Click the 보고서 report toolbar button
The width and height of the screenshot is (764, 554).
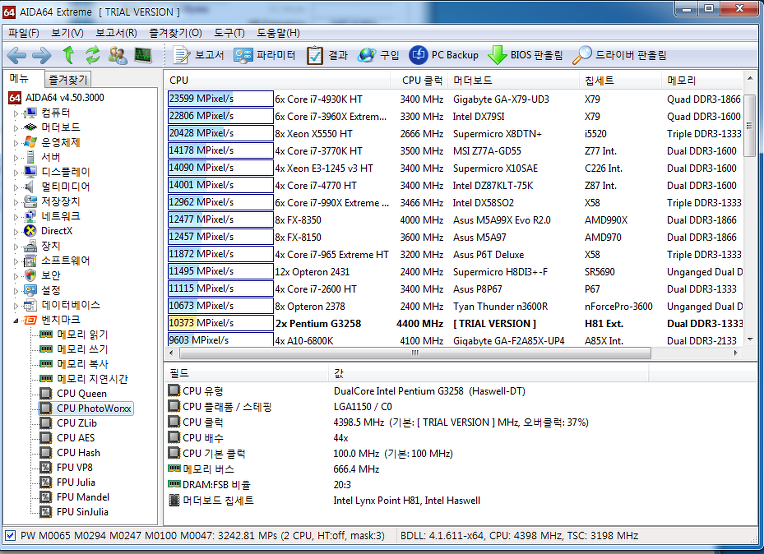[x=199, y=55]
